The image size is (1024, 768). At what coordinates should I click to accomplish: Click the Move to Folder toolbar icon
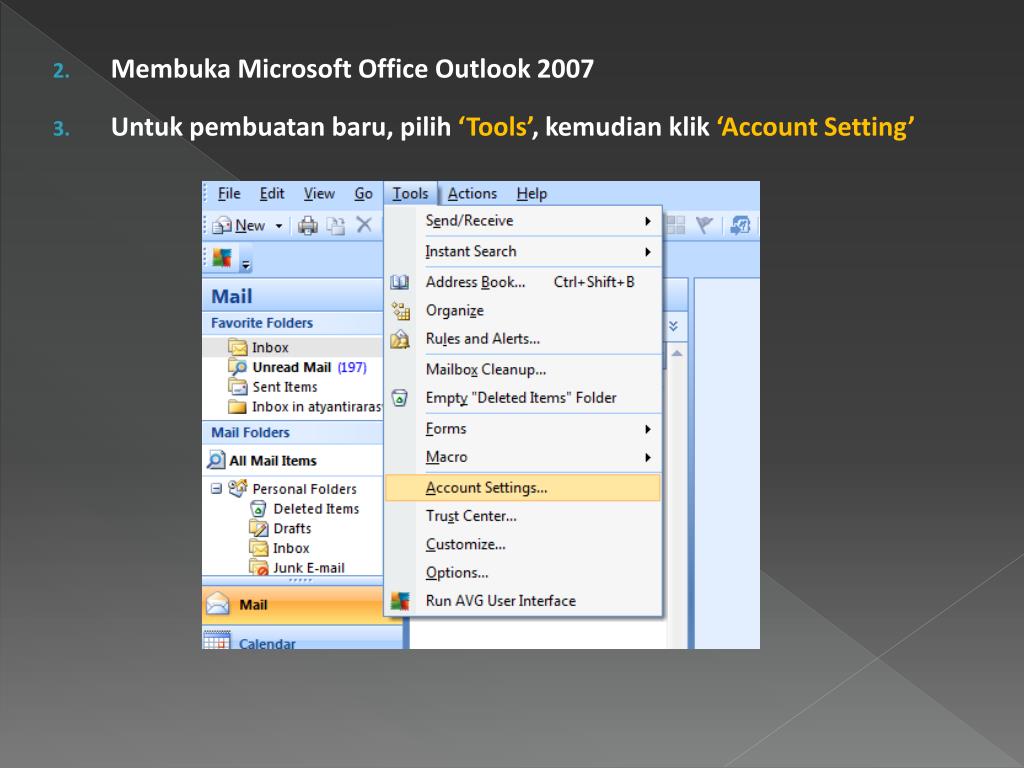coord(336,226)
